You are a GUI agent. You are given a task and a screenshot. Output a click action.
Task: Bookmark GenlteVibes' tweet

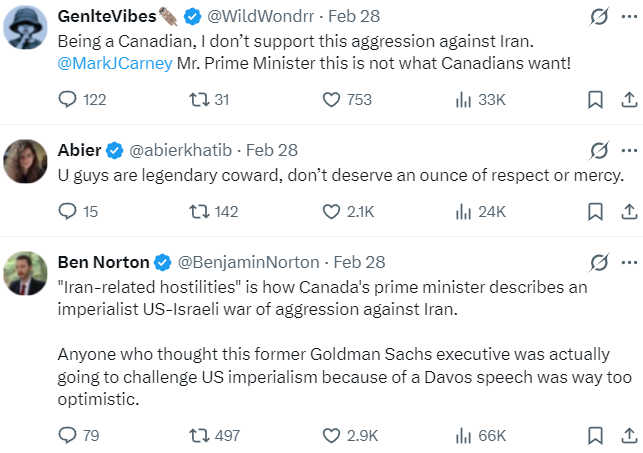(x=594, y=99)
